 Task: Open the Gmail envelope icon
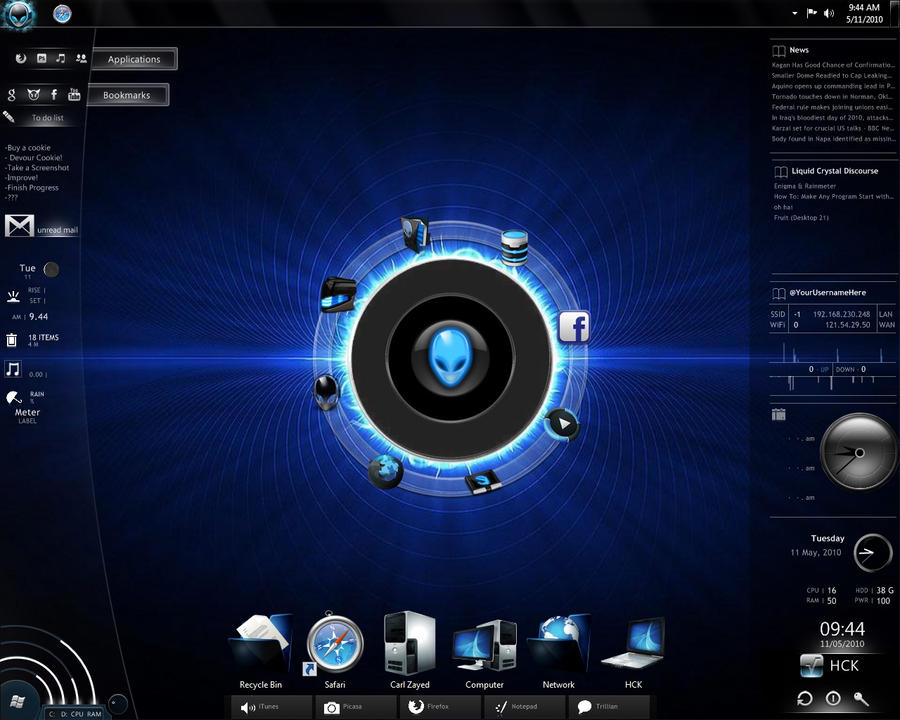pos(20,226)
